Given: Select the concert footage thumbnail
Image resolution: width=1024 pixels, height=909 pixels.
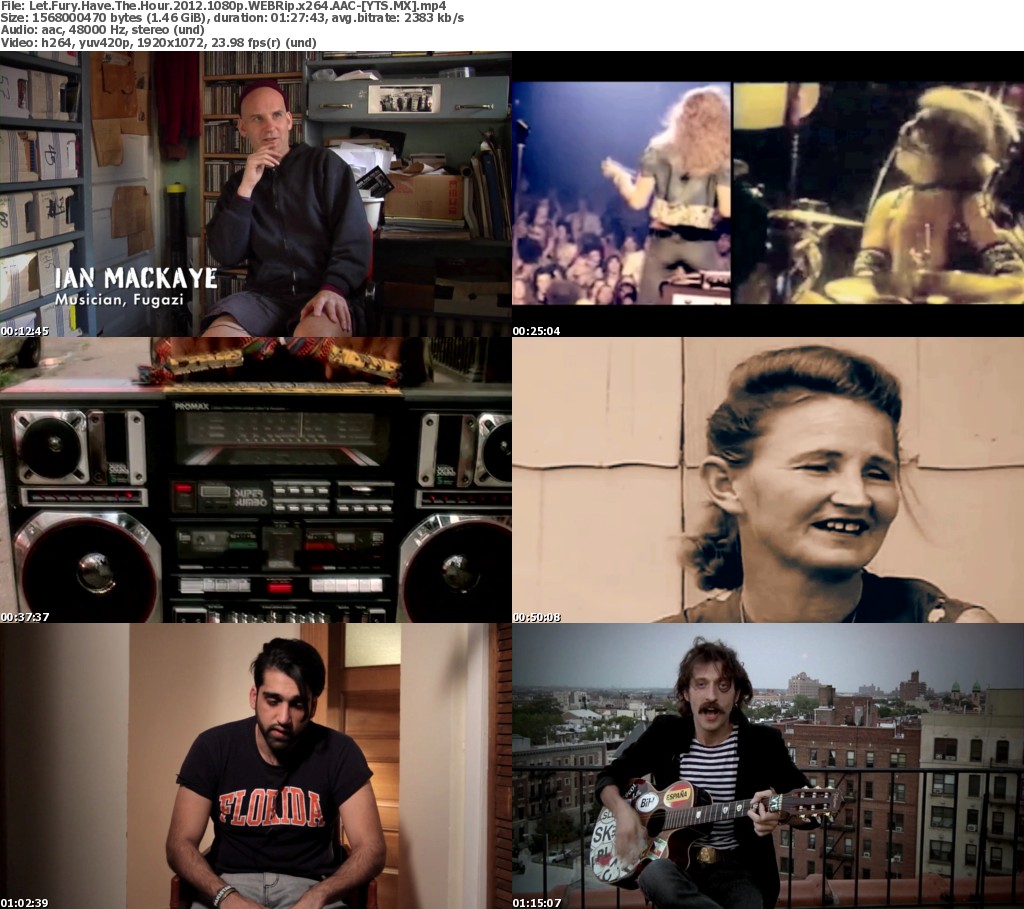Looking at the screenshot, I should coord(768,193).
